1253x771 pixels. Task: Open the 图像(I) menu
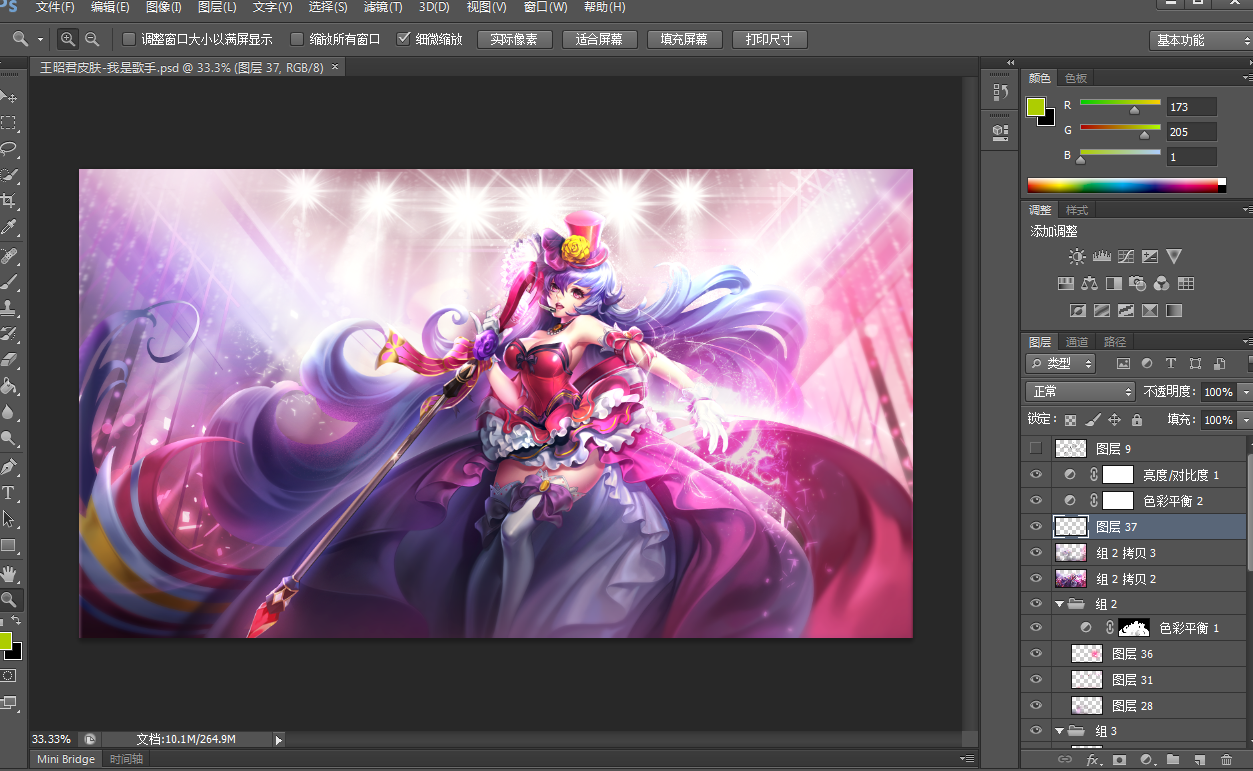(164, 7)
